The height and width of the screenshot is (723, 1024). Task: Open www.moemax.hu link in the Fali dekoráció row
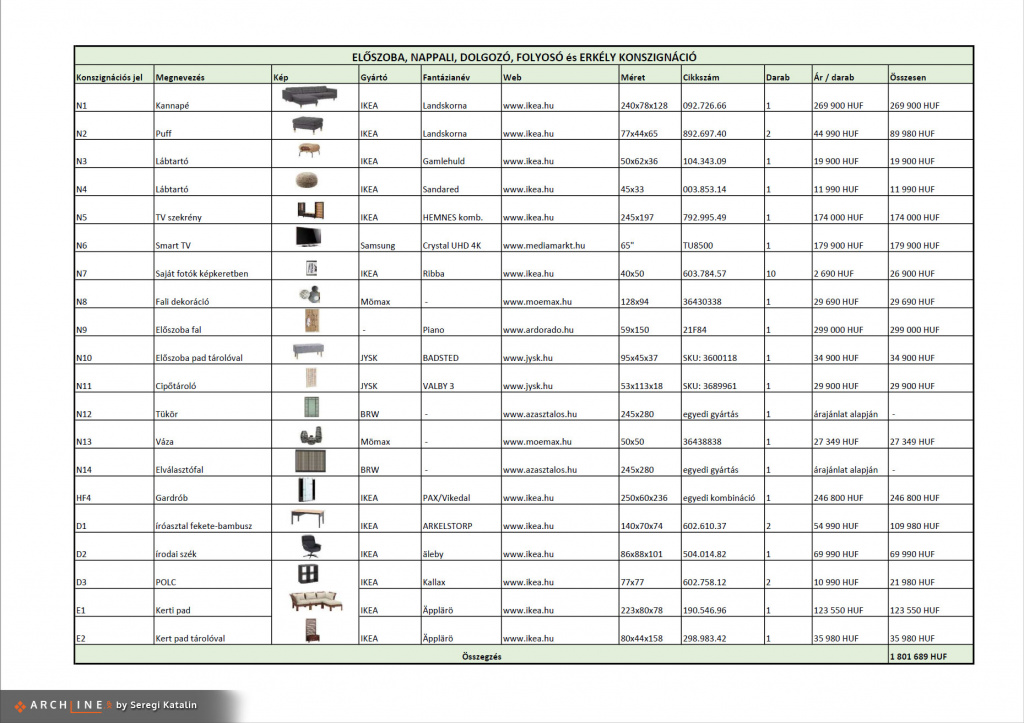click(537, 302)
